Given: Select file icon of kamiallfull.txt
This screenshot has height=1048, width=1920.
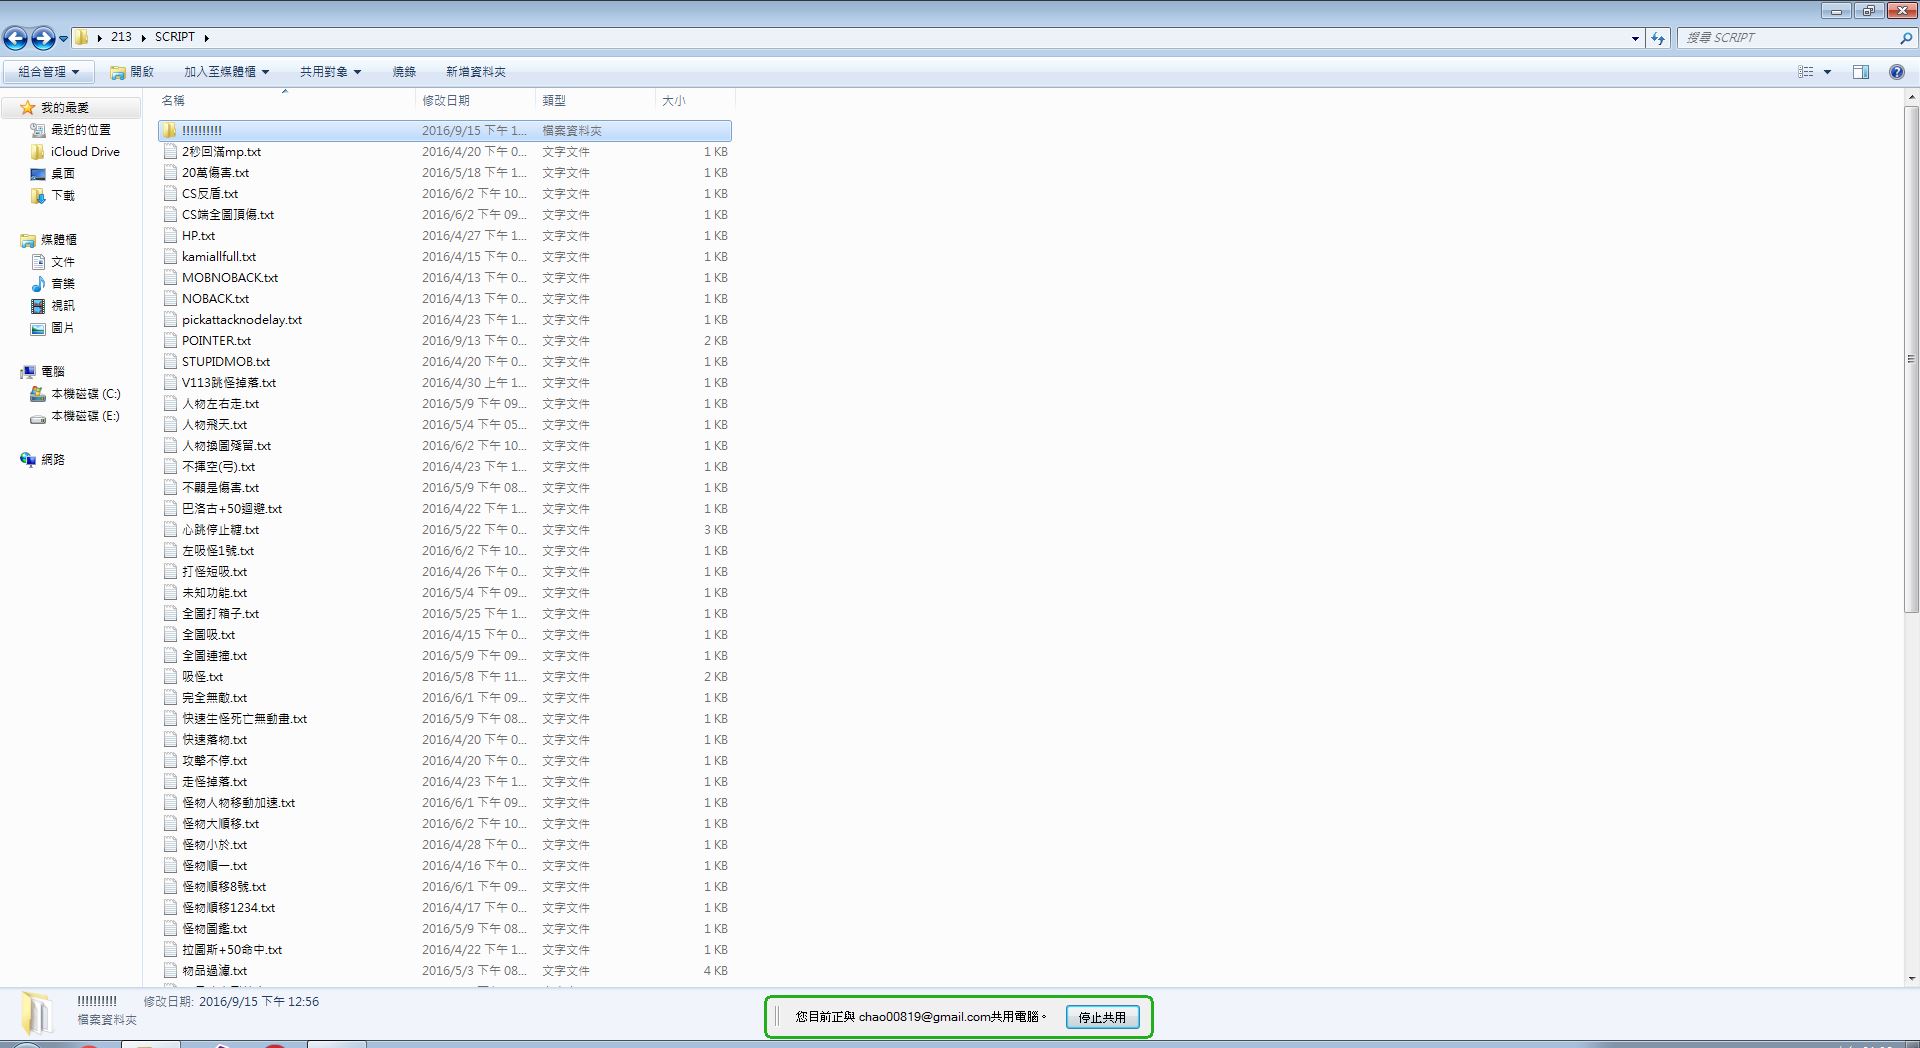Looking at the screenshot, I should point(170,257).
